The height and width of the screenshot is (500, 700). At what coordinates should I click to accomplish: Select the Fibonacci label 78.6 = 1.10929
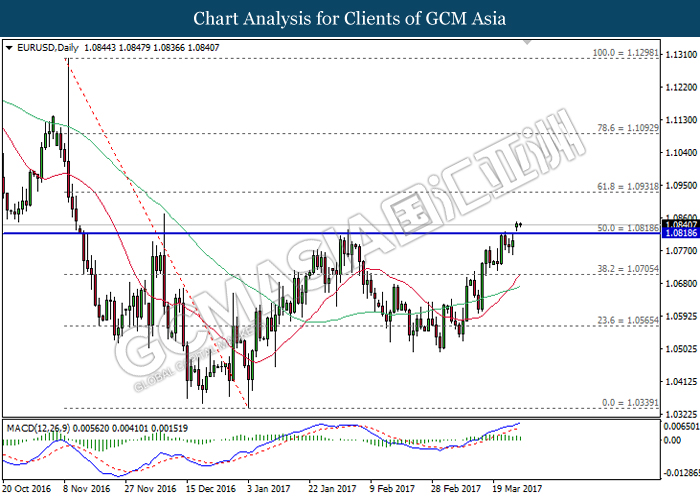[x=628, y=128]
